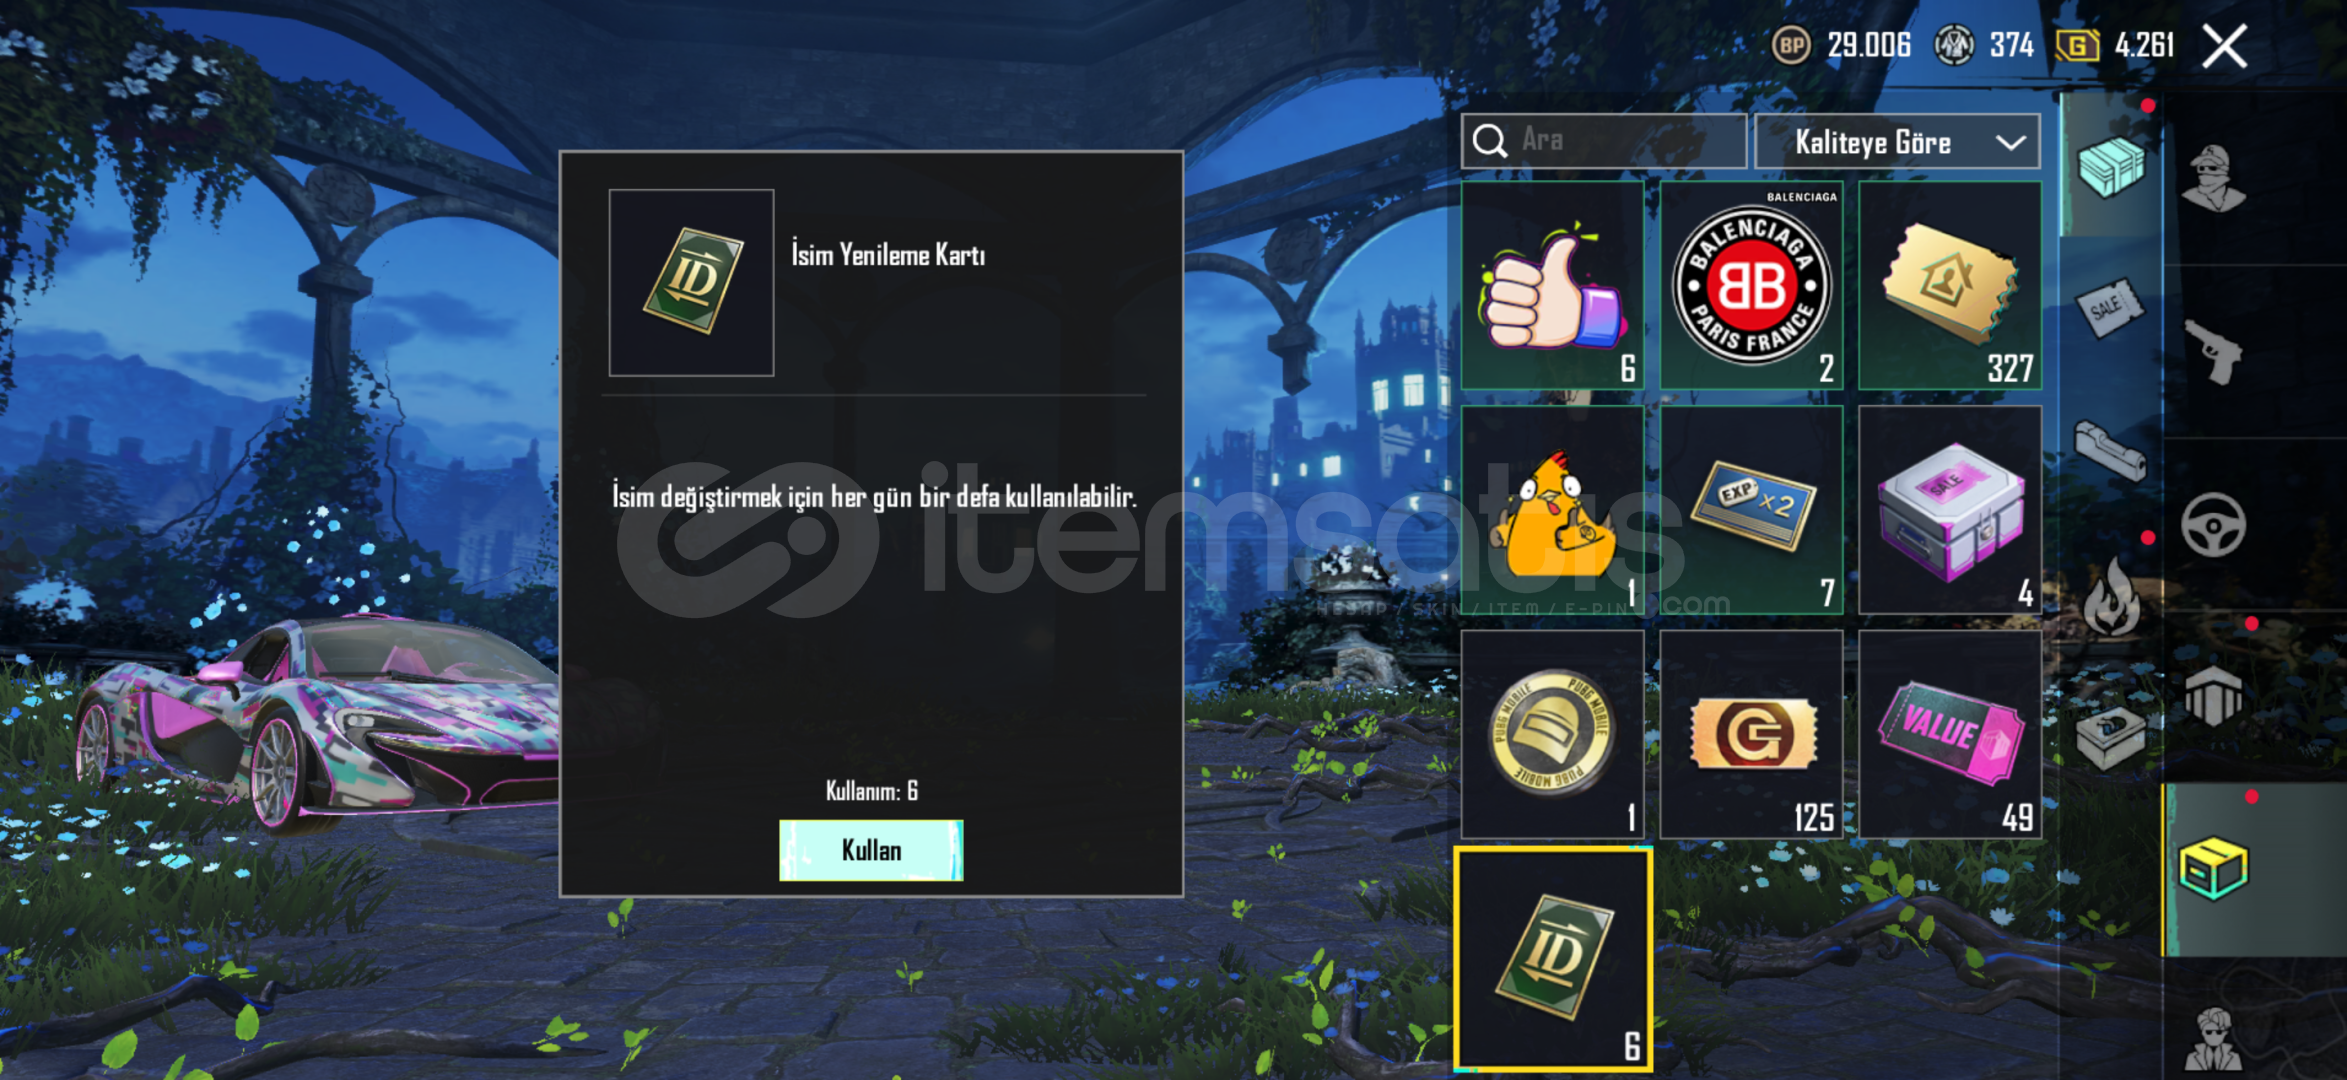Select the PUBG Mobile gold coin item
The image size is (2347, 1080).
[x=1552, y=734]
